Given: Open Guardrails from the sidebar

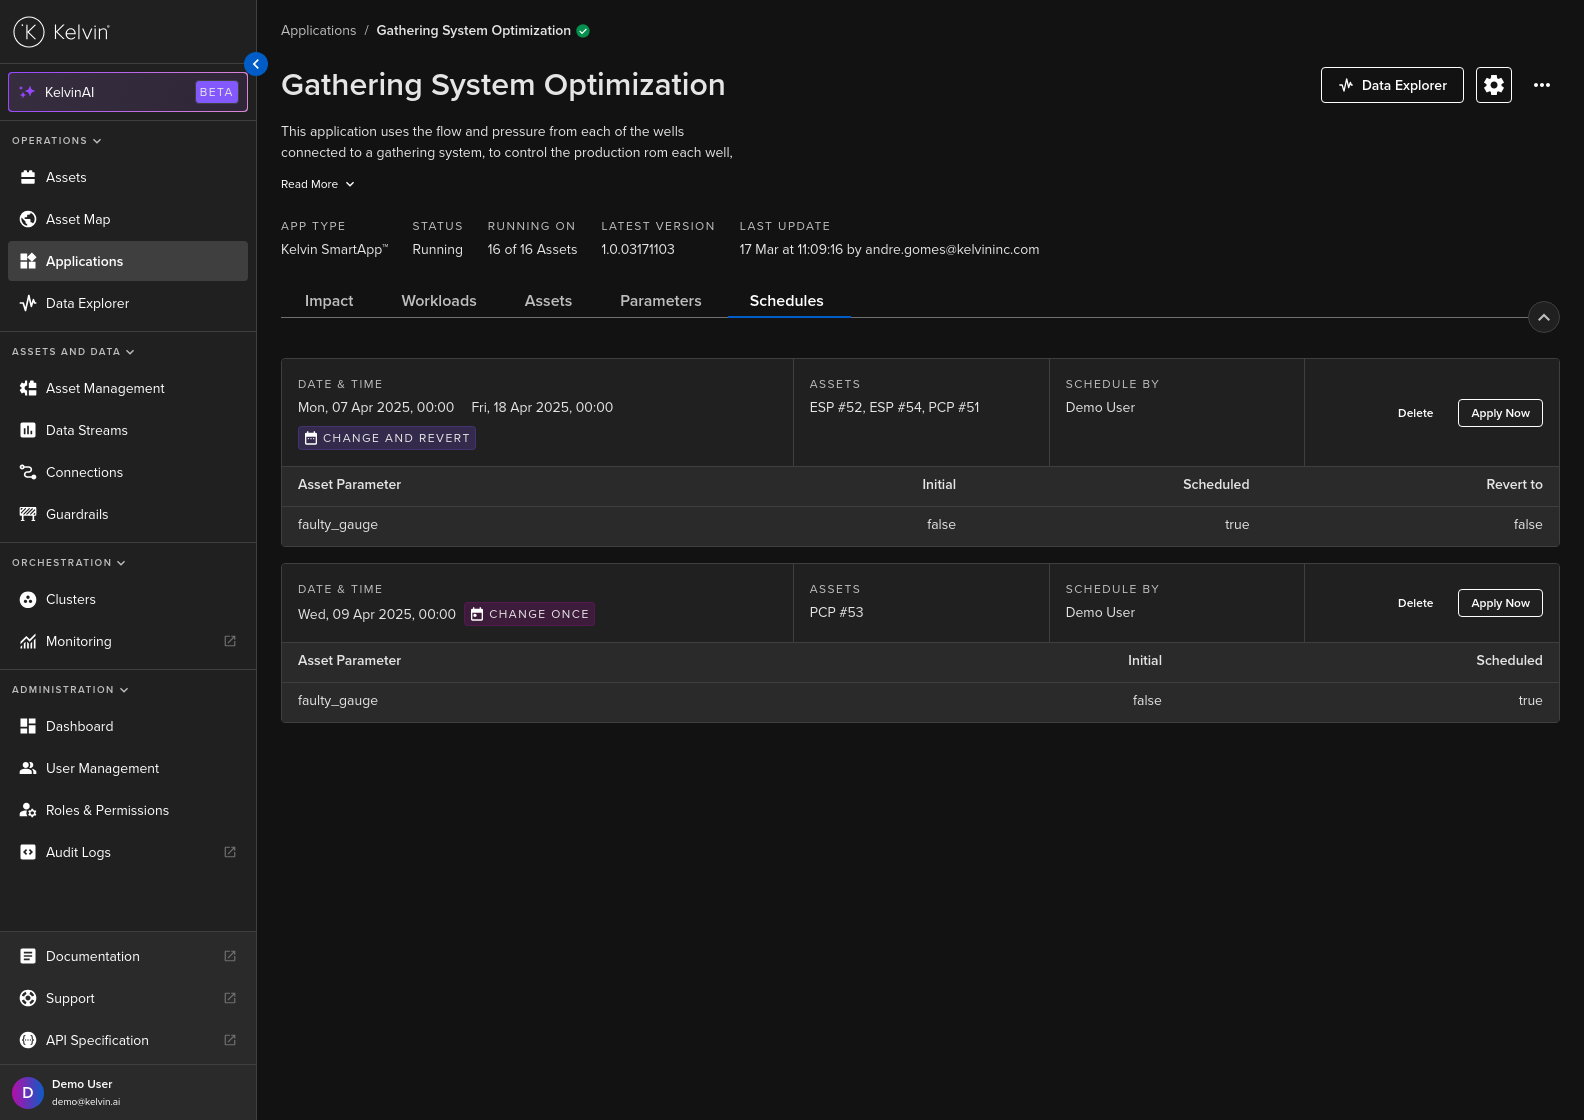Looking at the screenshot, I should [77, 514].
